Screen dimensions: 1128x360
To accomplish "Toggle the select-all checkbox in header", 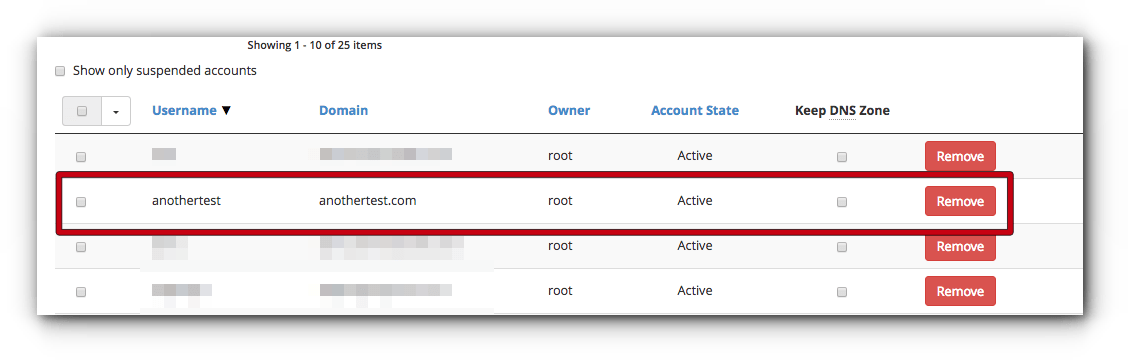I will [x=82, y=112].
